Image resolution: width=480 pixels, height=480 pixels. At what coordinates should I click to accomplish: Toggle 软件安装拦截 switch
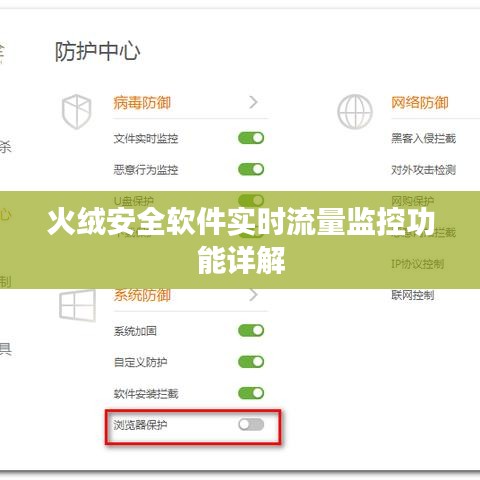click(251, 393)
